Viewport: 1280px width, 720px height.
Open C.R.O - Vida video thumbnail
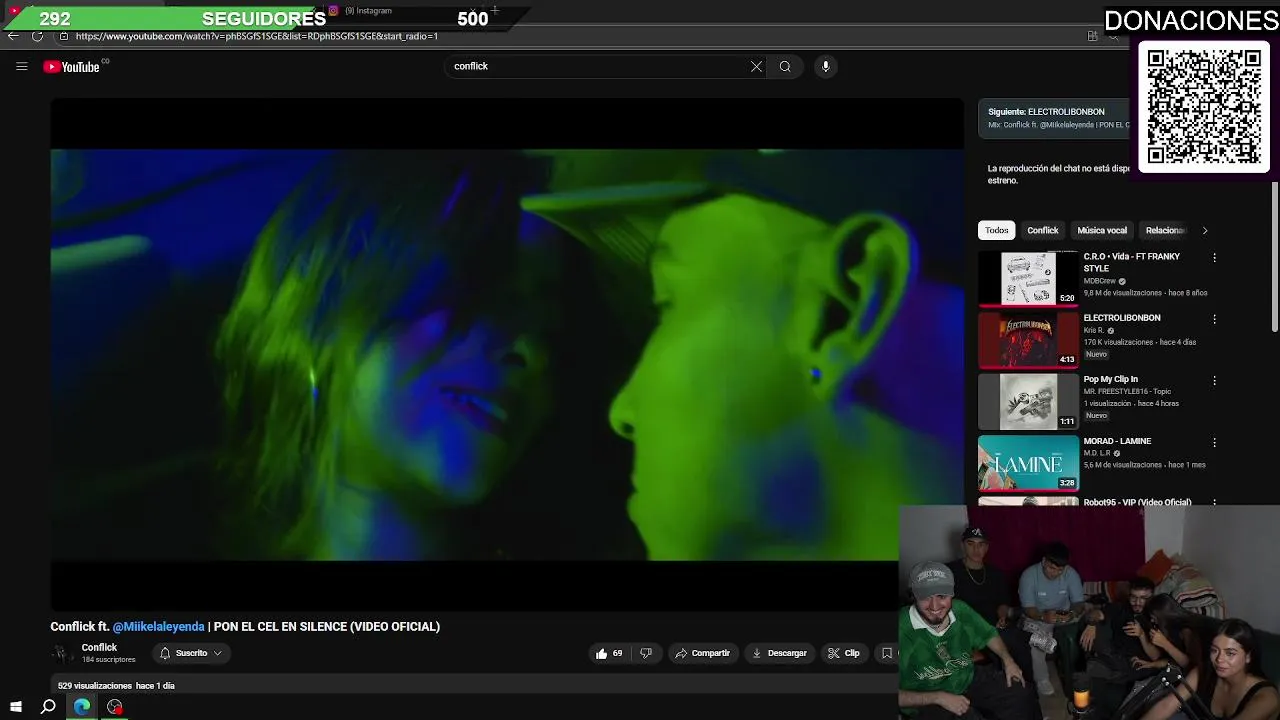coord(1028,278)
